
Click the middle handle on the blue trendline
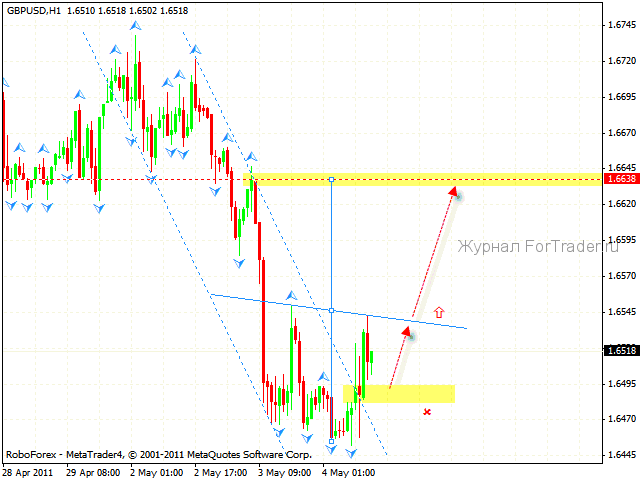(331, 311)
